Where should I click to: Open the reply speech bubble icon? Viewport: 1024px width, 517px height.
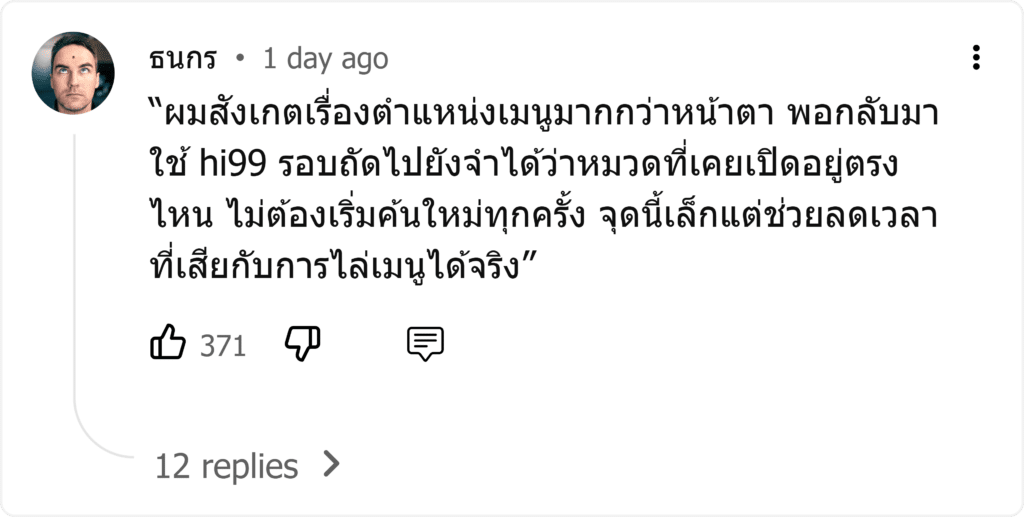pos(425,344)
